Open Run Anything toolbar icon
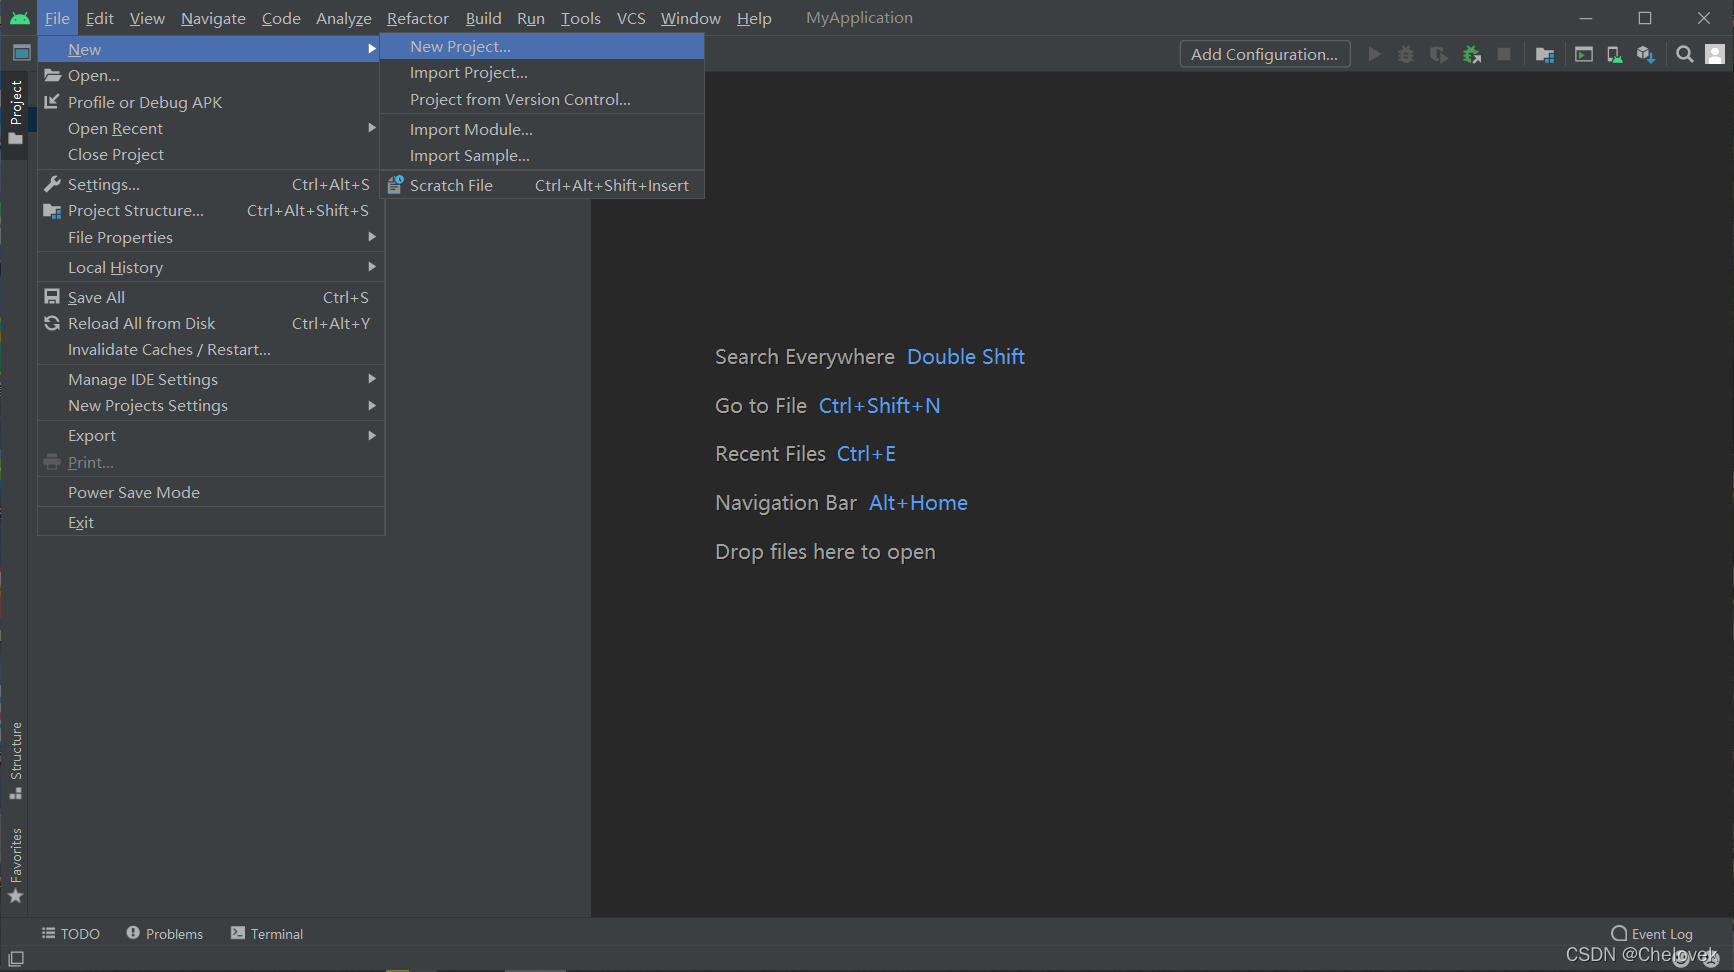This screenshot has height=972, width=1734. click(x=1584, y=54)
